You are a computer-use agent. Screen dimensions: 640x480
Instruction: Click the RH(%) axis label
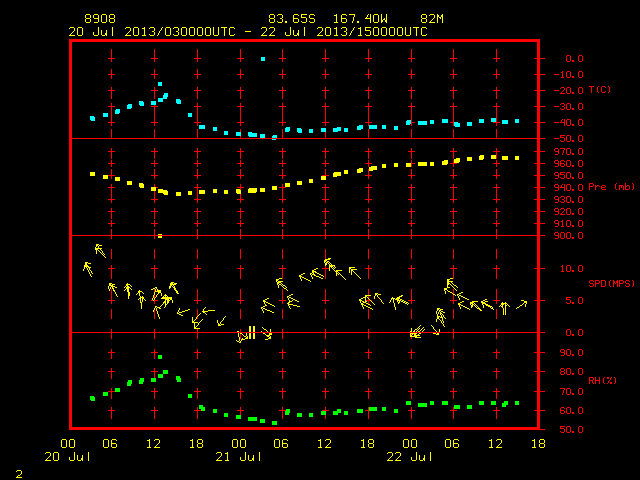pos(602,380)
